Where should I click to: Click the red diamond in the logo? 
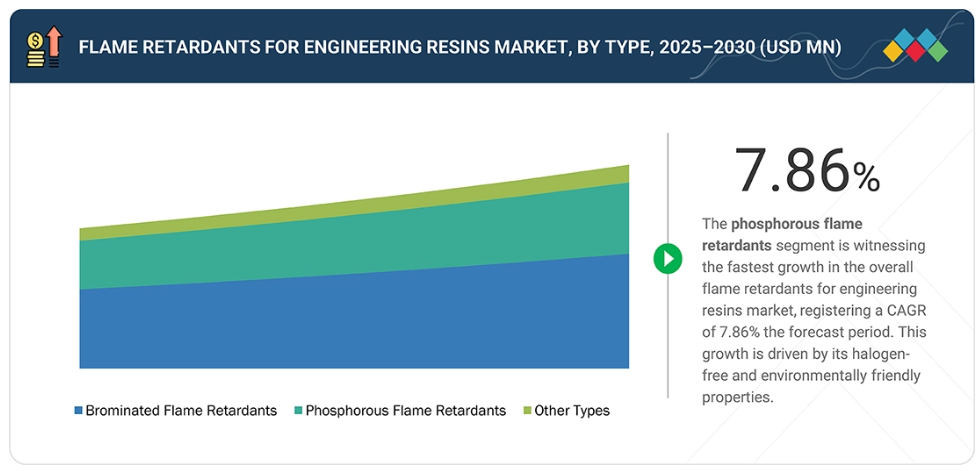coord(916,56)
